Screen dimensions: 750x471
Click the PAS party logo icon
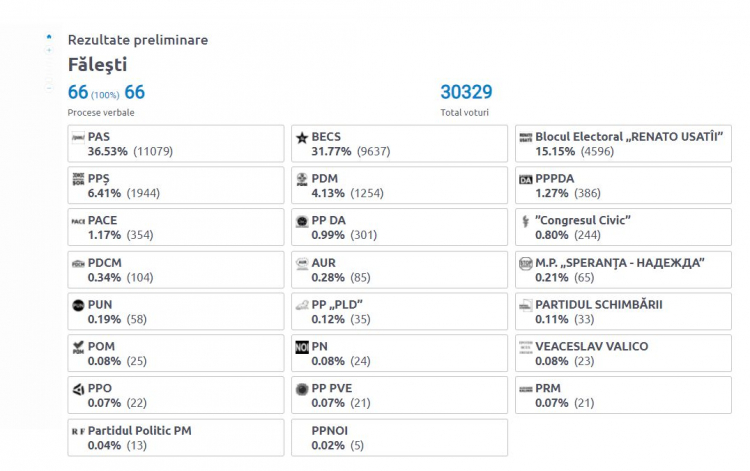[x=78, y=138]
